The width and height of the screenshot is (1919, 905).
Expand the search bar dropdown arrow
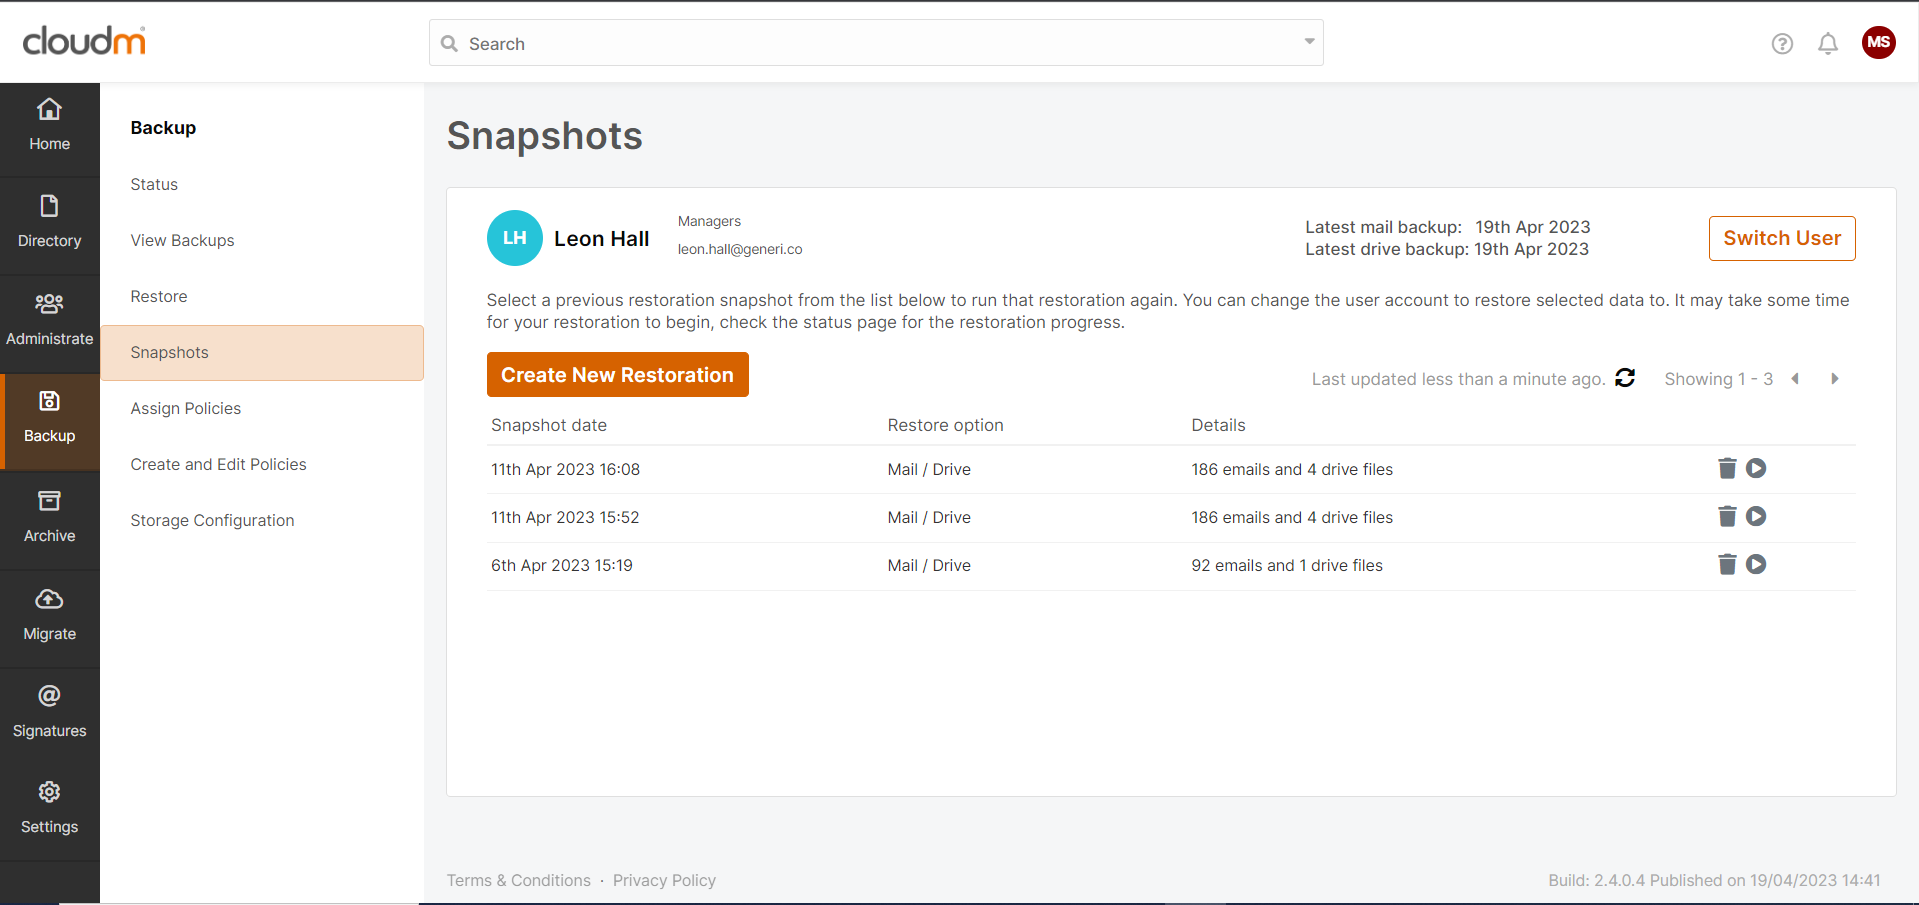1308,42
